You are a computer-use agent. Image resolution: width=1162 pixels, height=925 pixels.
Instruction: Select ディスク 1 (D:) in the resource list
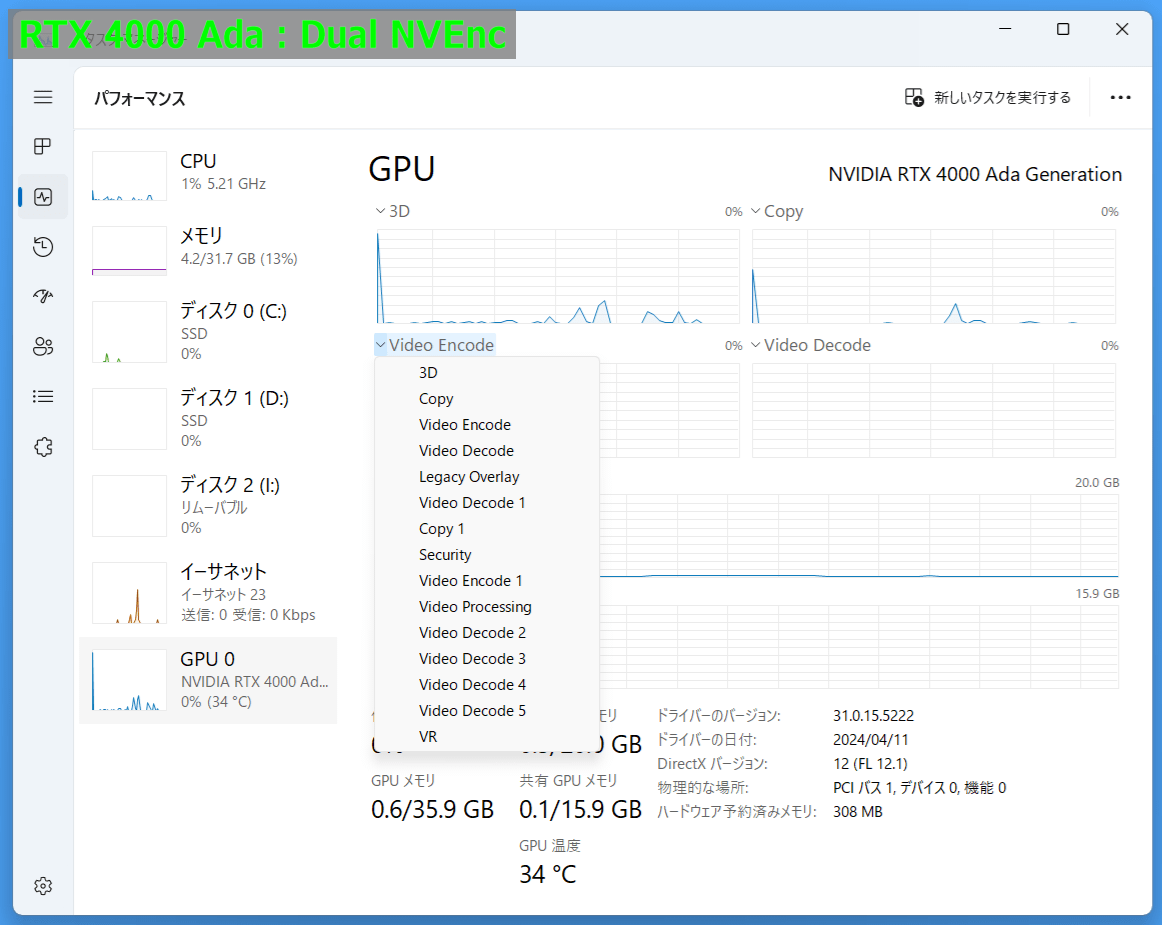click(208, 418)
